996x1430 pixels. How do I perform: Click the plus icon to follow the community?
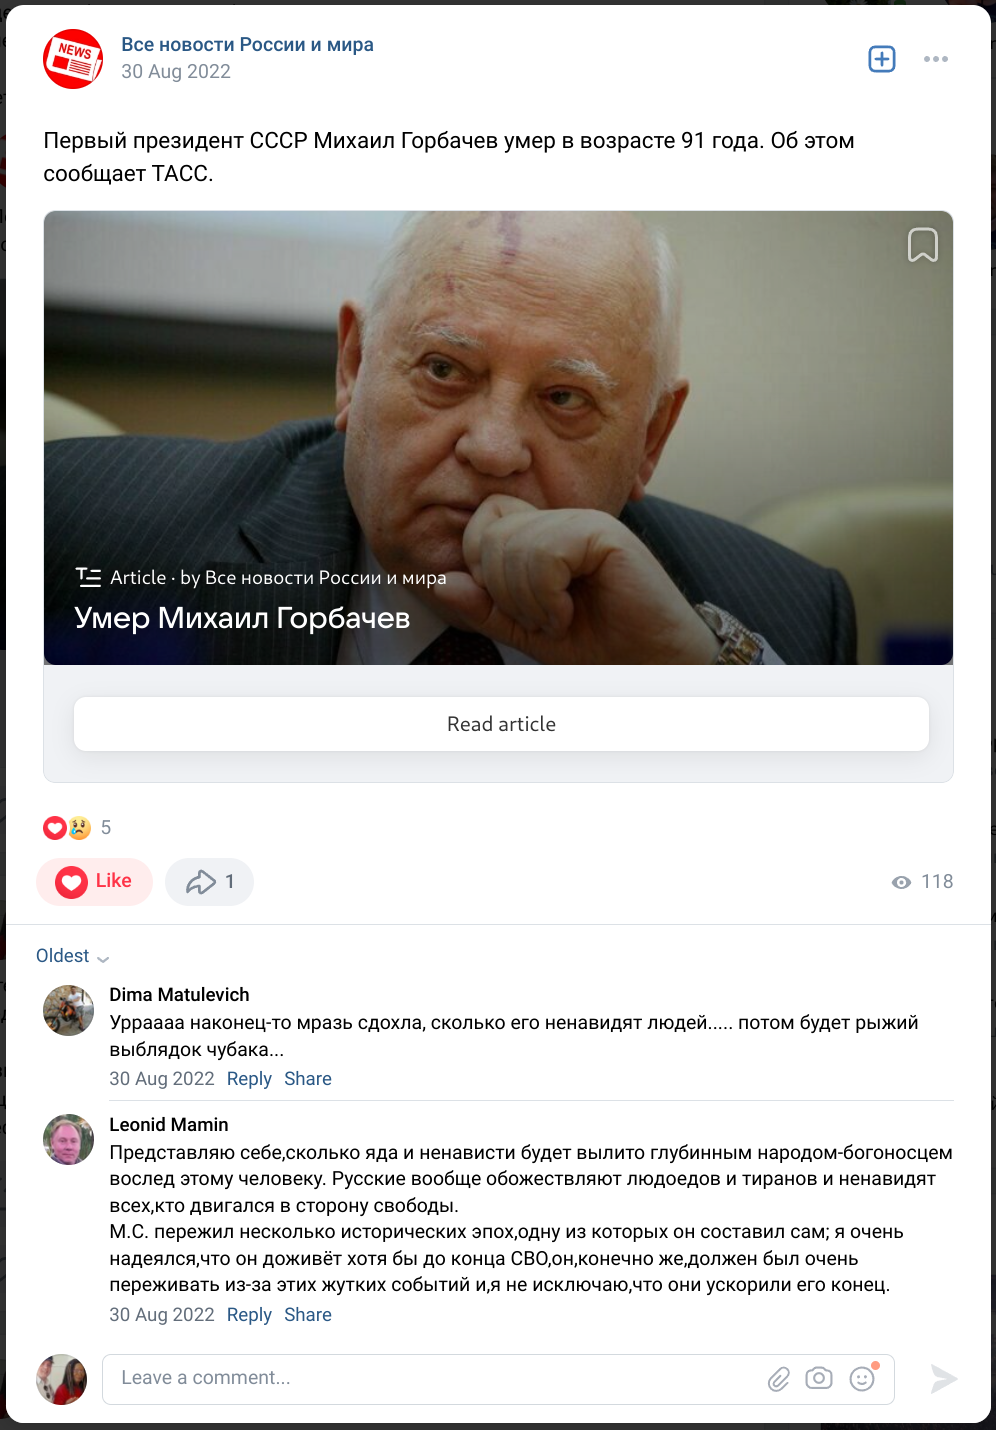click(881, 59)
